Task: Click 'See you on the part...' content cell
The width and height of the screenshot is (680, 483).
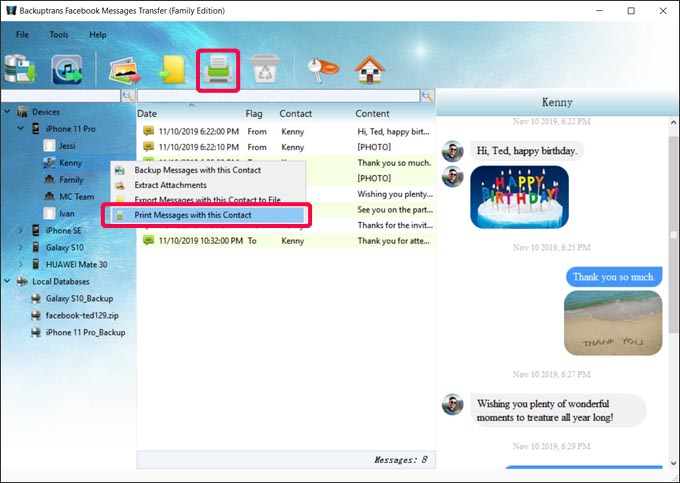Action: pyautogui.click(x=395, y=209)
